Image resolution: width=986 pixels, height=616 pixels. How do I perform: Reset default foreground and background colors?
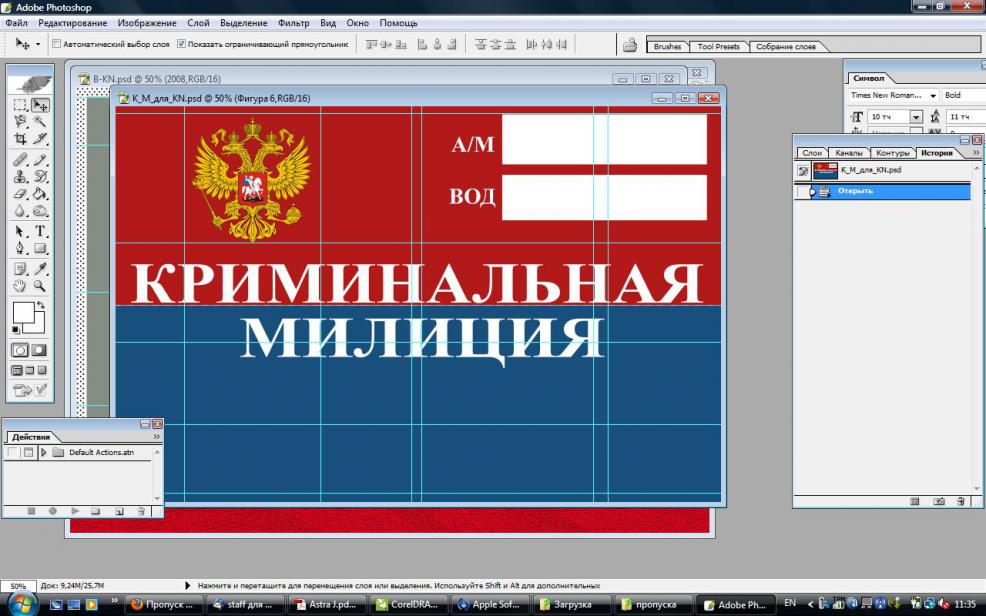coord(16,329)
